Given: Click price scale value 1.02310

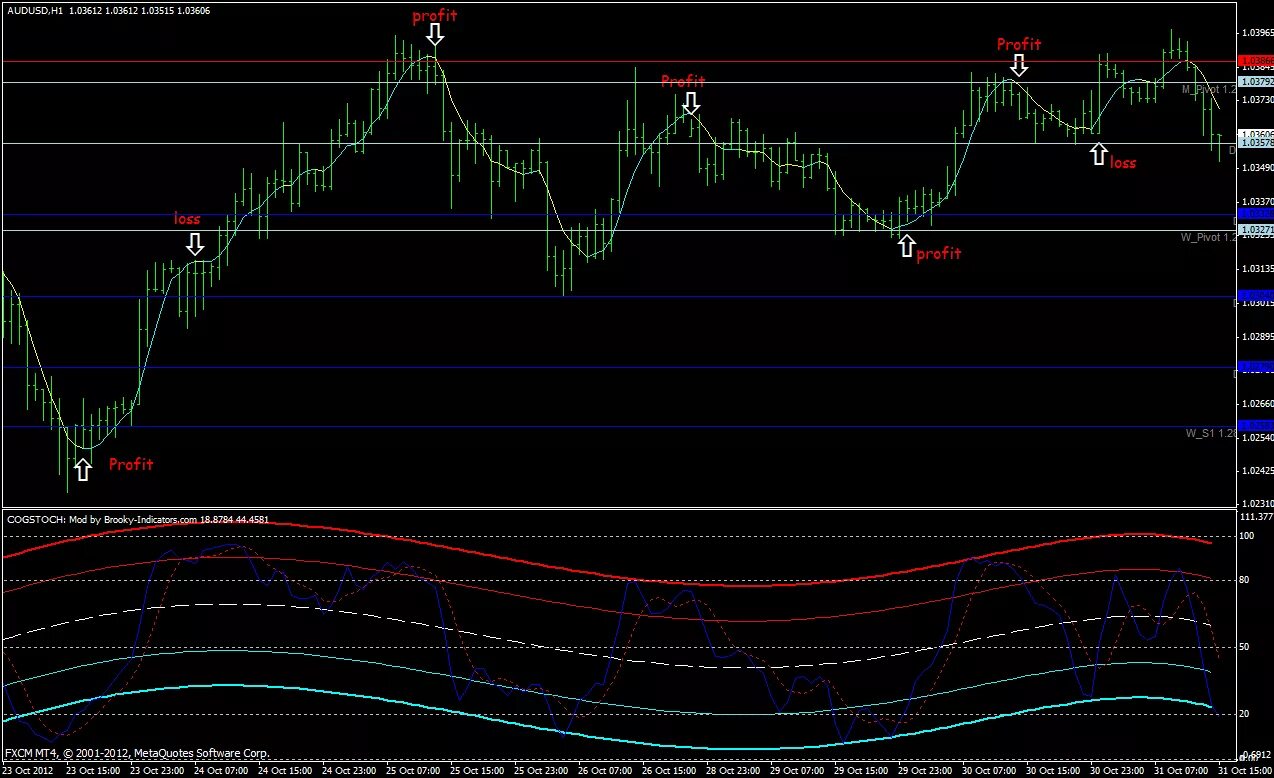Looking at the screenshot, I should click(1256, 503).
